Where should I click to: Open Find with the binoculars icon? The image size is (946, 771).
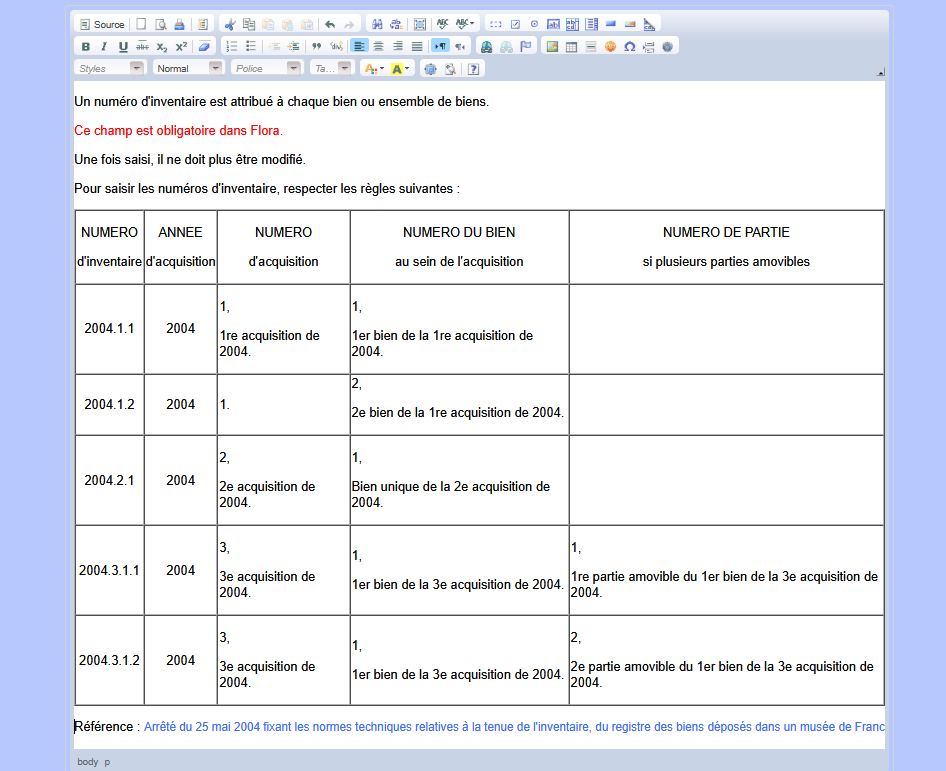click(377, 24)
